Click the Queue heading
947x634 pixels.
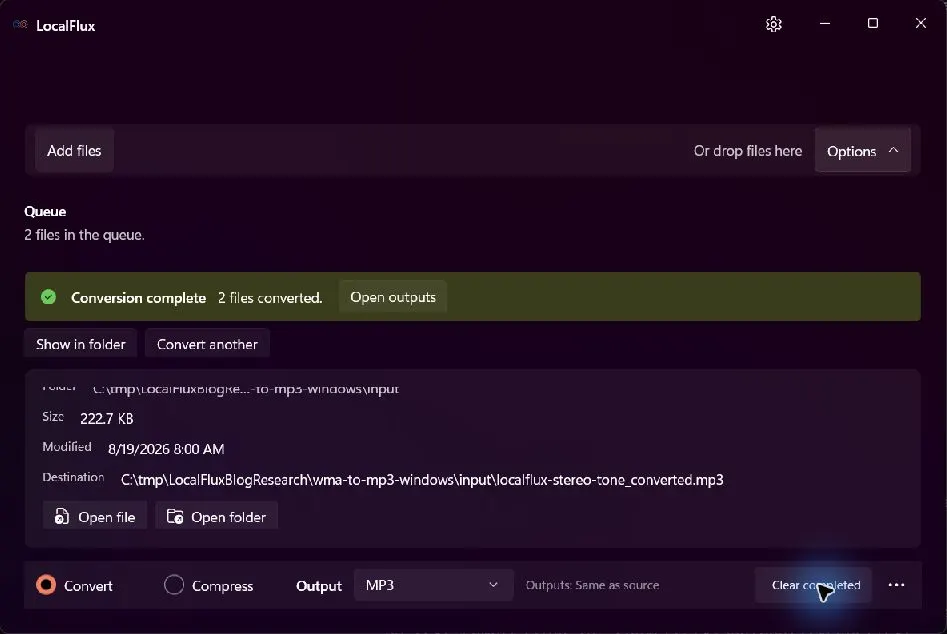click(45, 211)
